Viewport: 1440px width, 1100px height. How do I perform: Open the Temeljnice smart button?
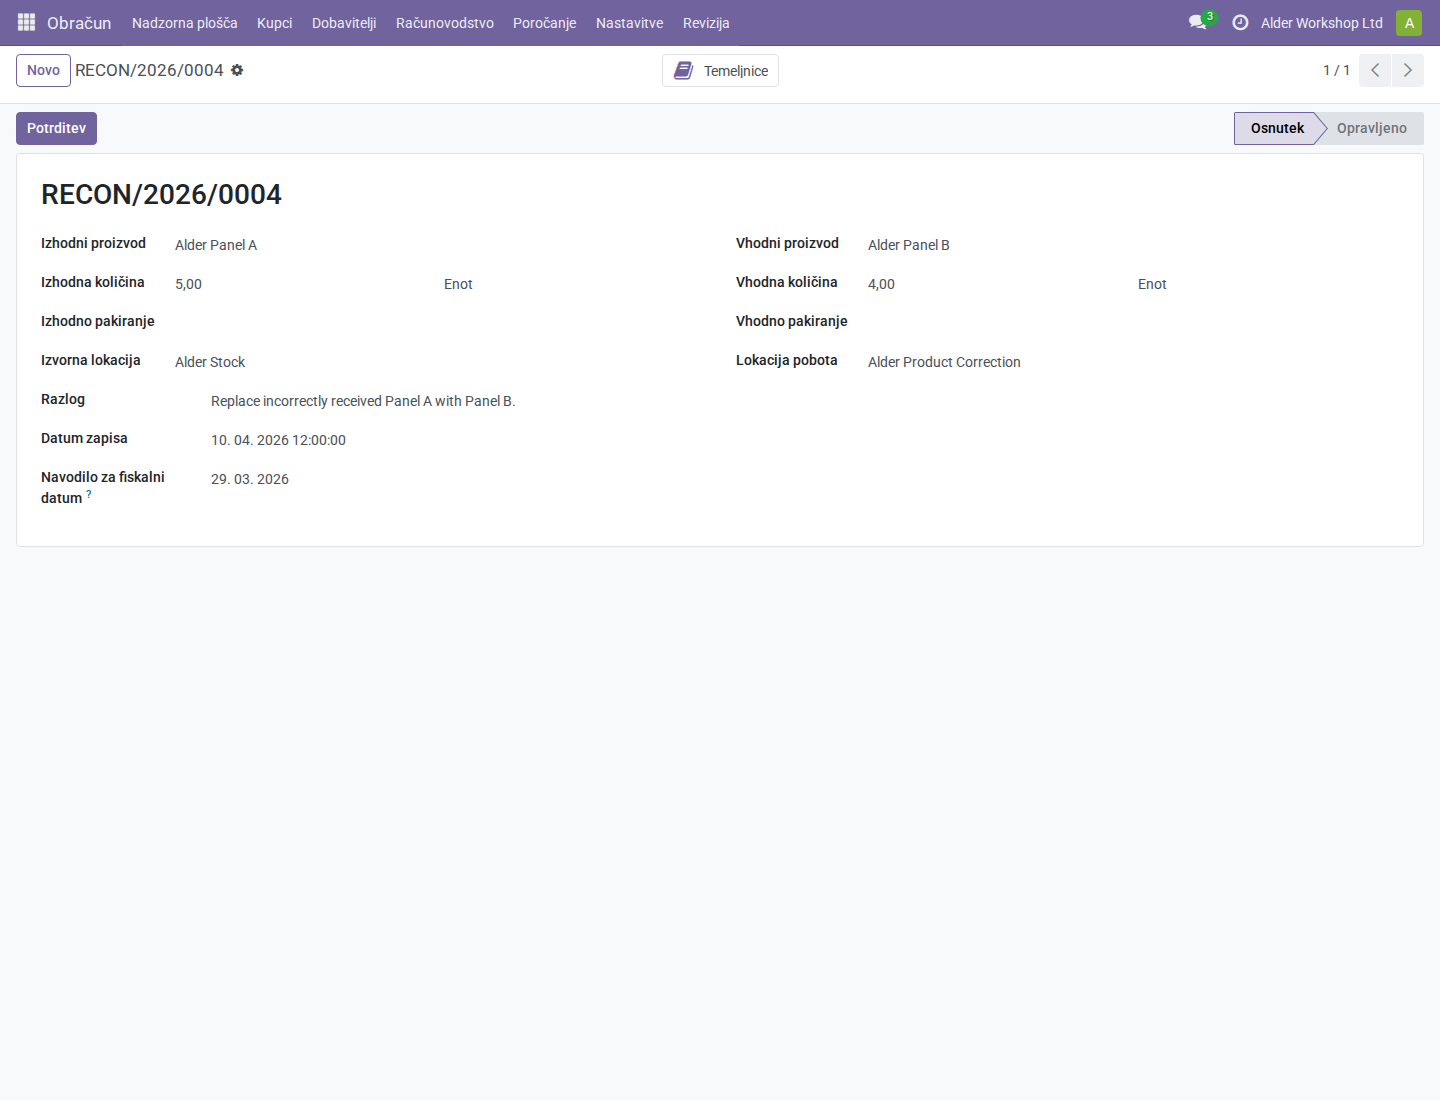point(720,71)
